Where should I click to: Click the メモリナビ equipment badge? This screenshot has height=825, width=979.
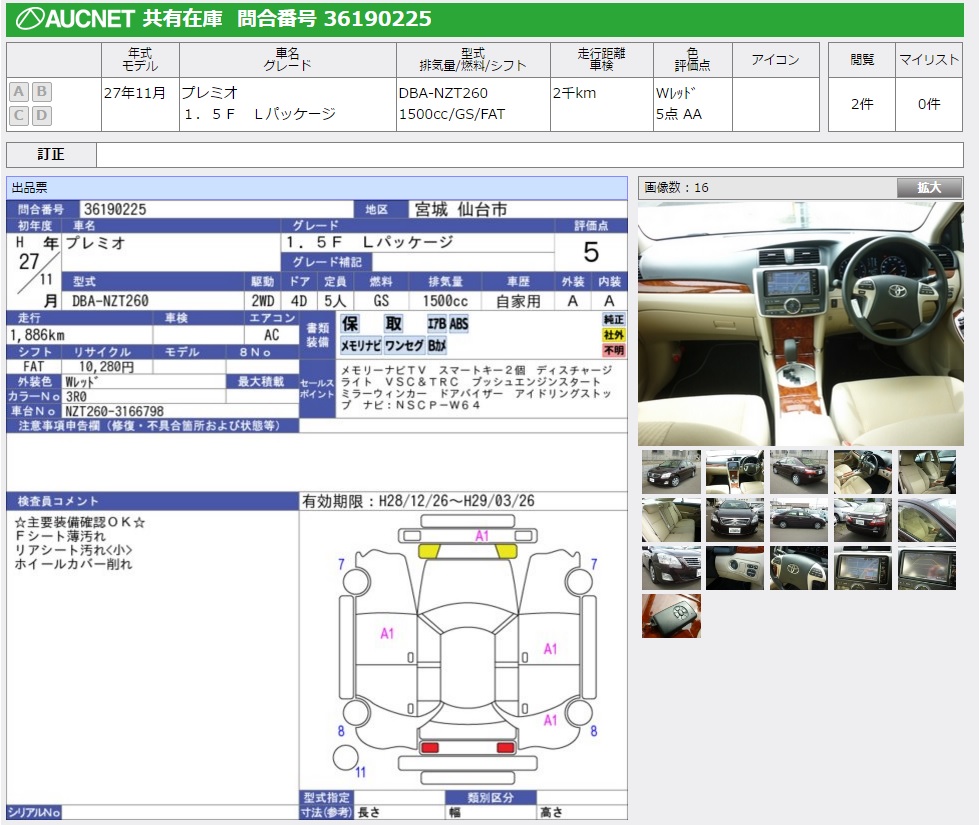359,346
